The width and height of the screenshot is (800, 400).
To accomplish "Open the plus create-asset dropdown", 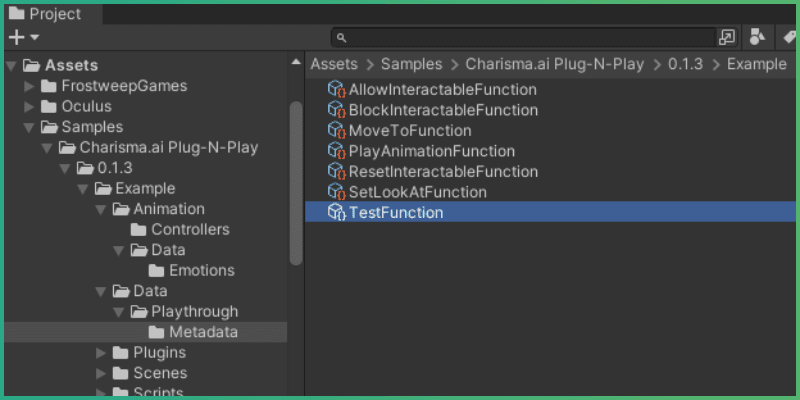I will pos(24,37).
